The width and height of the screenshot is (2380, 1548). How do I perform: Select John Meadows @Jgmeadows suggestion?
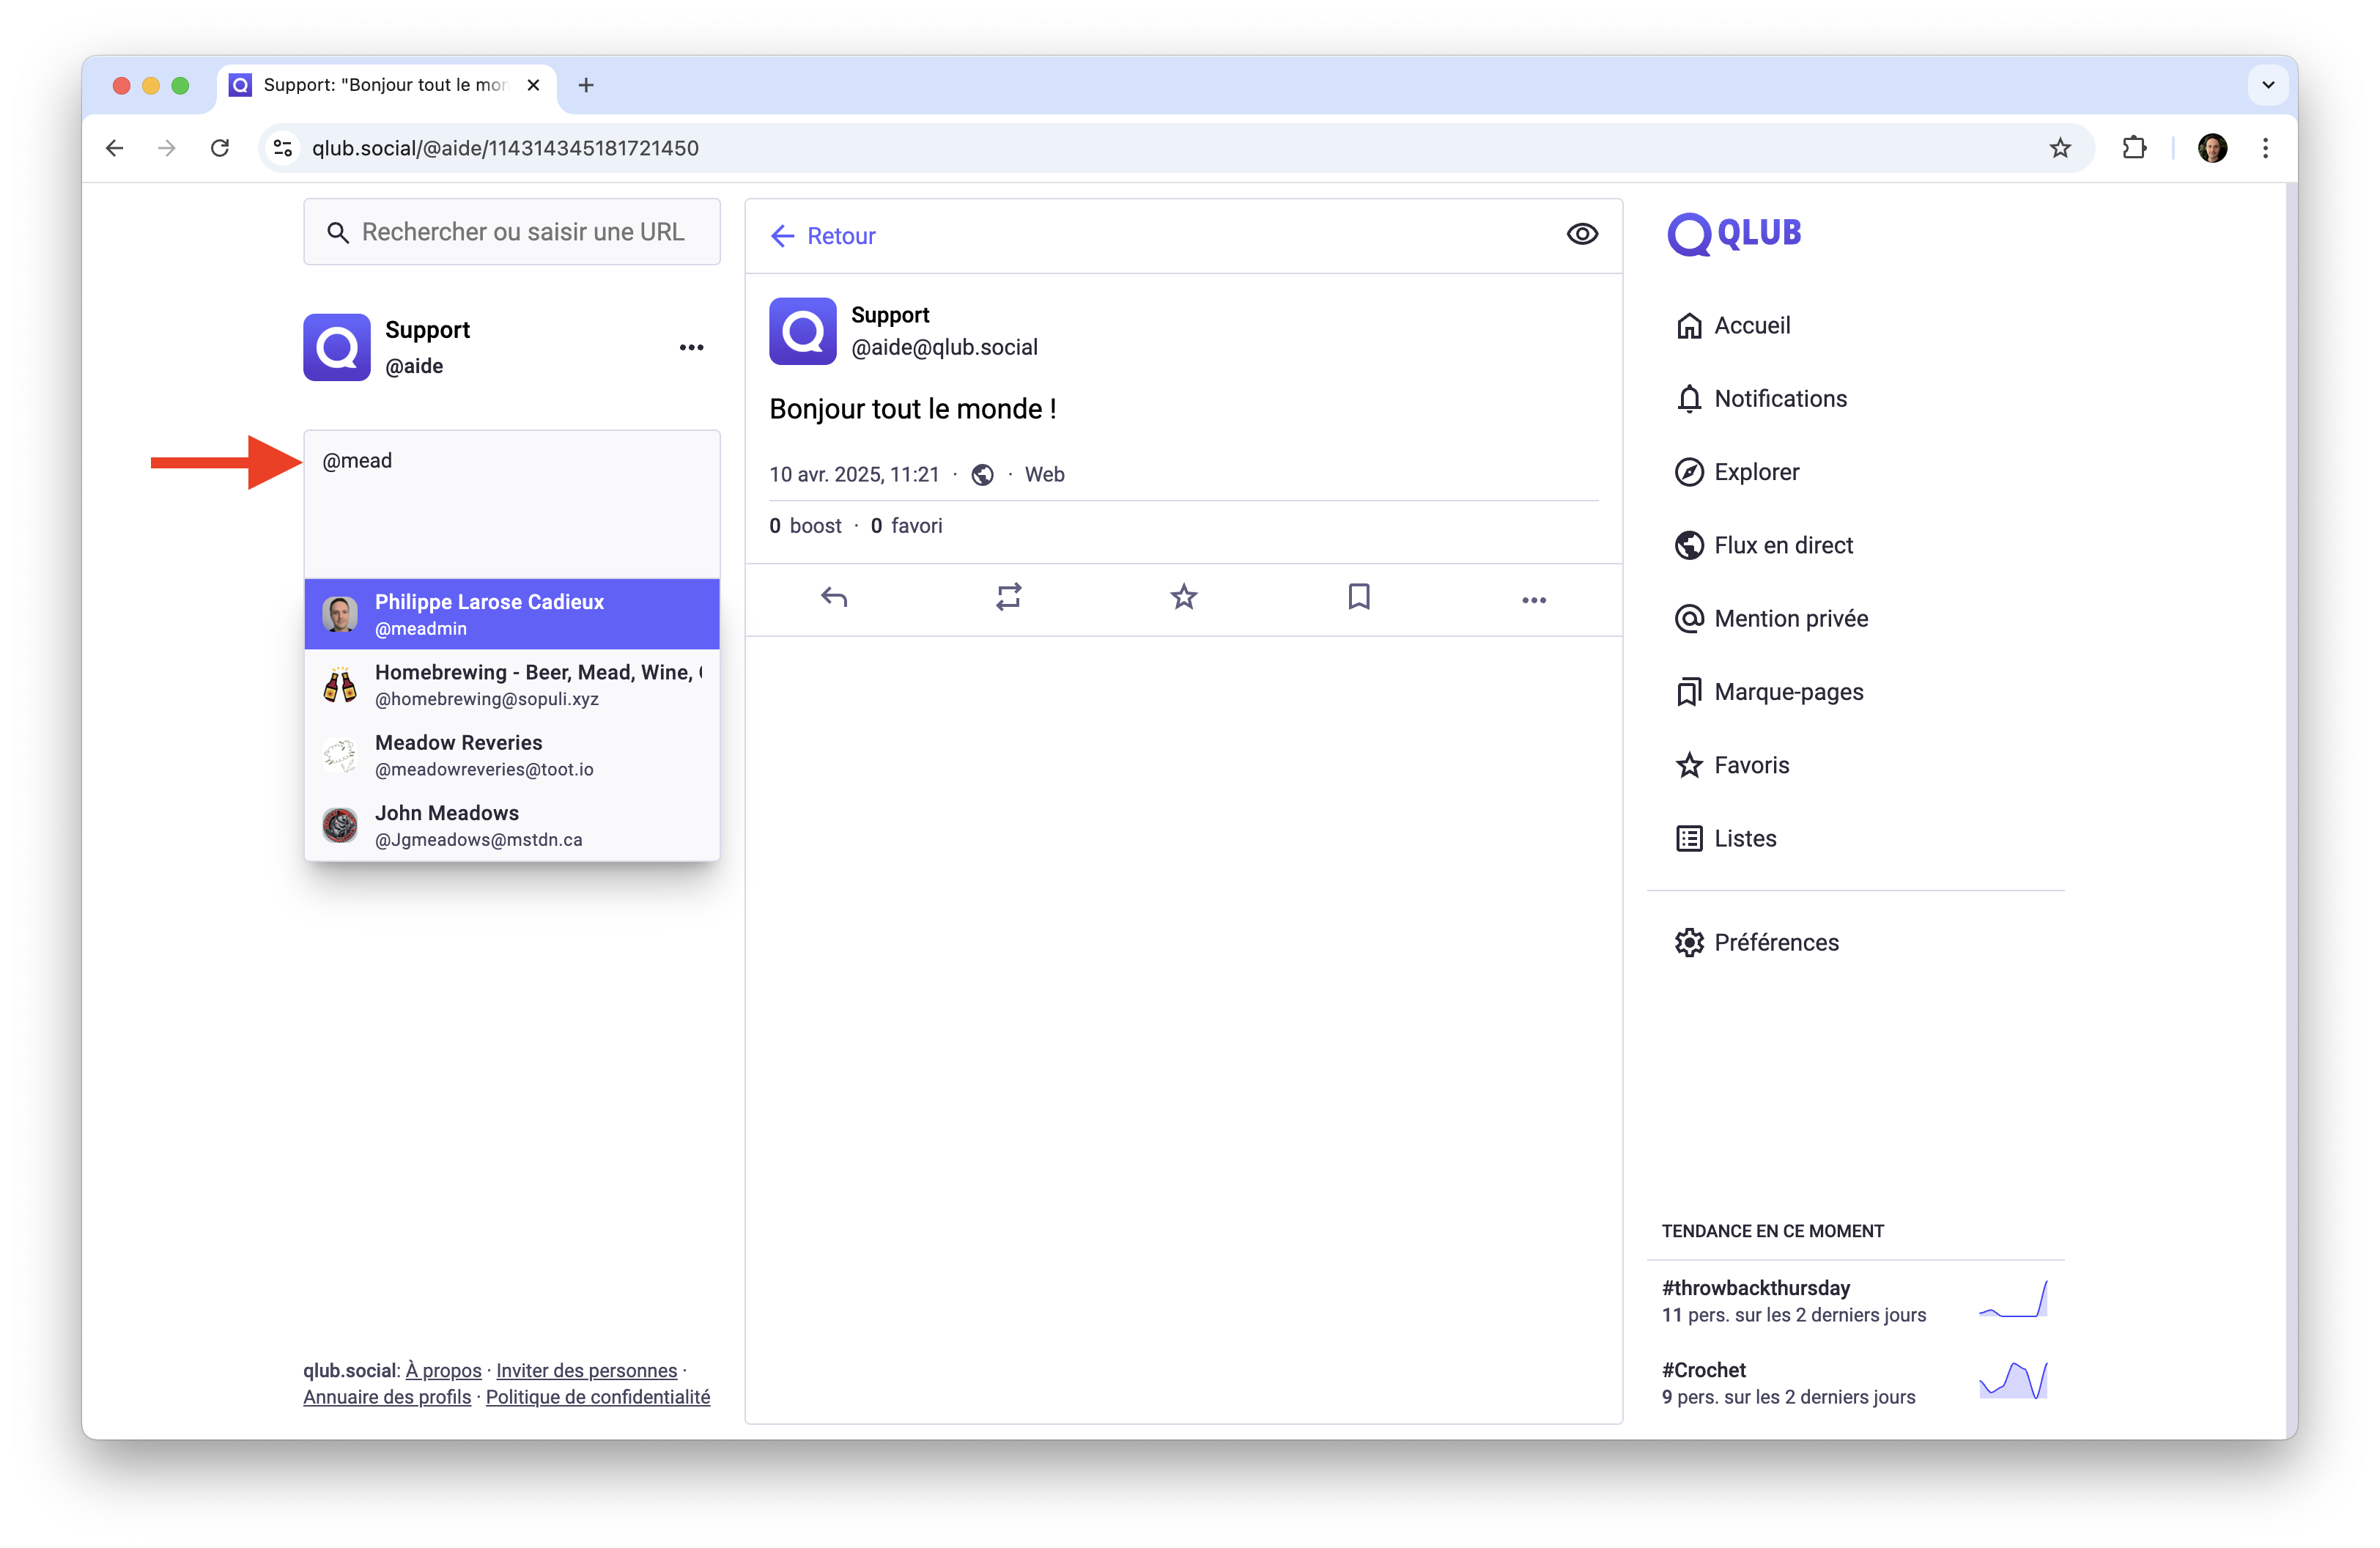[x=512, y=825]
